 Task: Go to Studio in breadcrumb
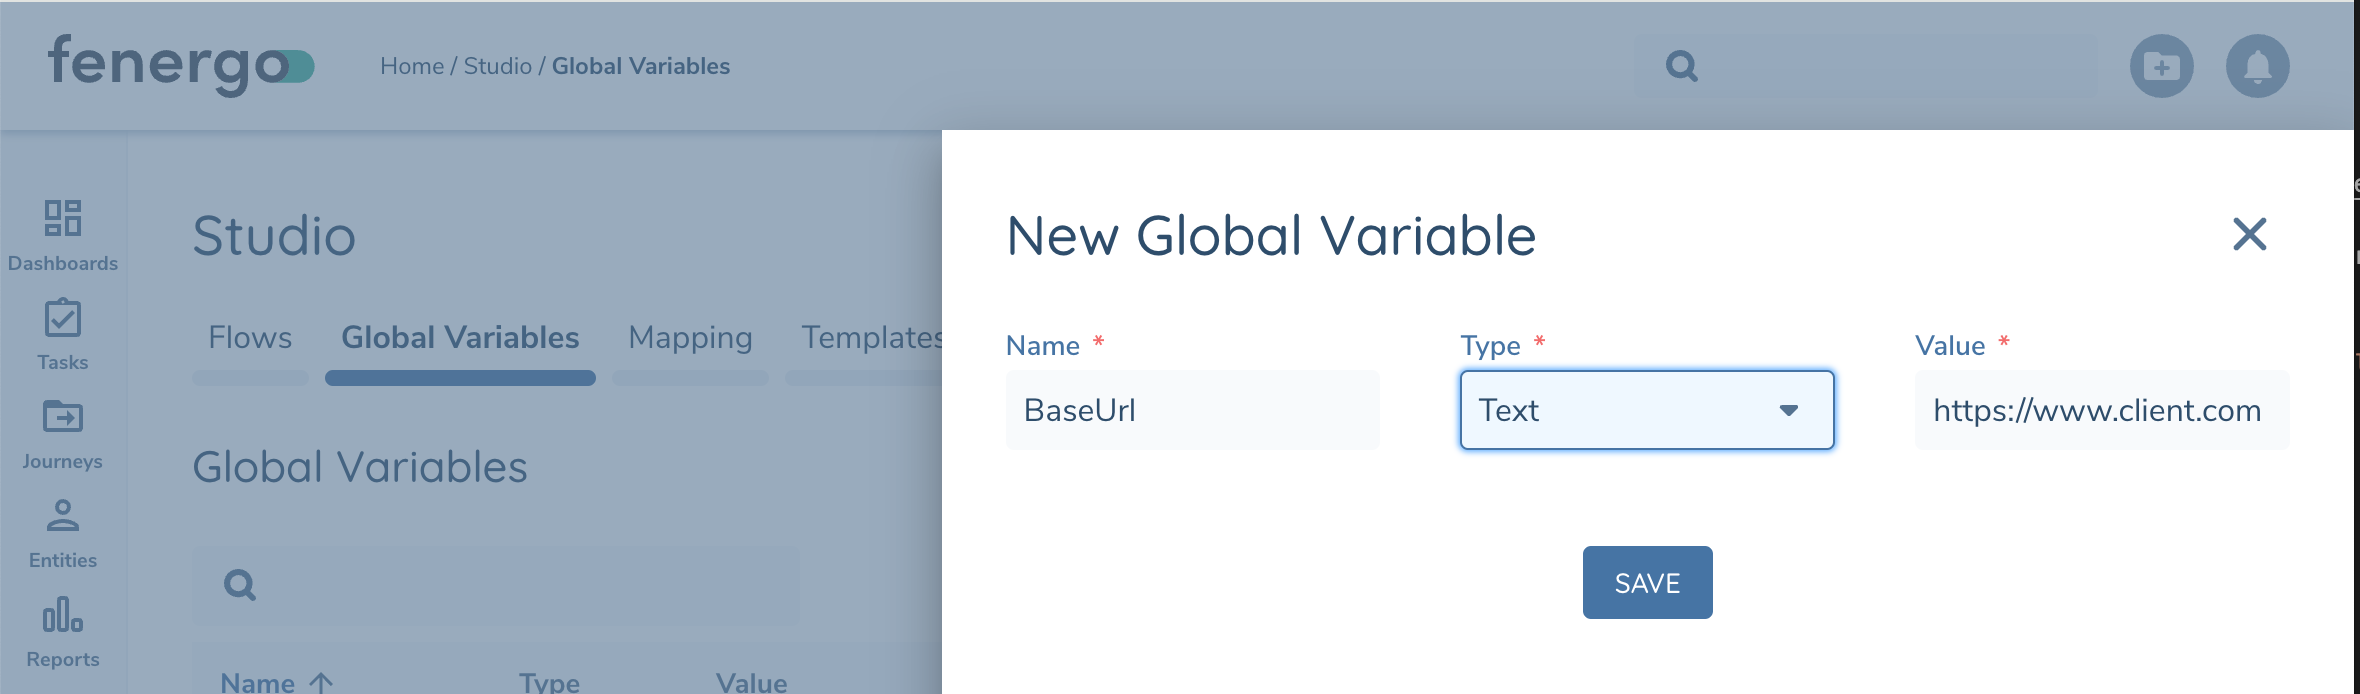coord(498,66)
